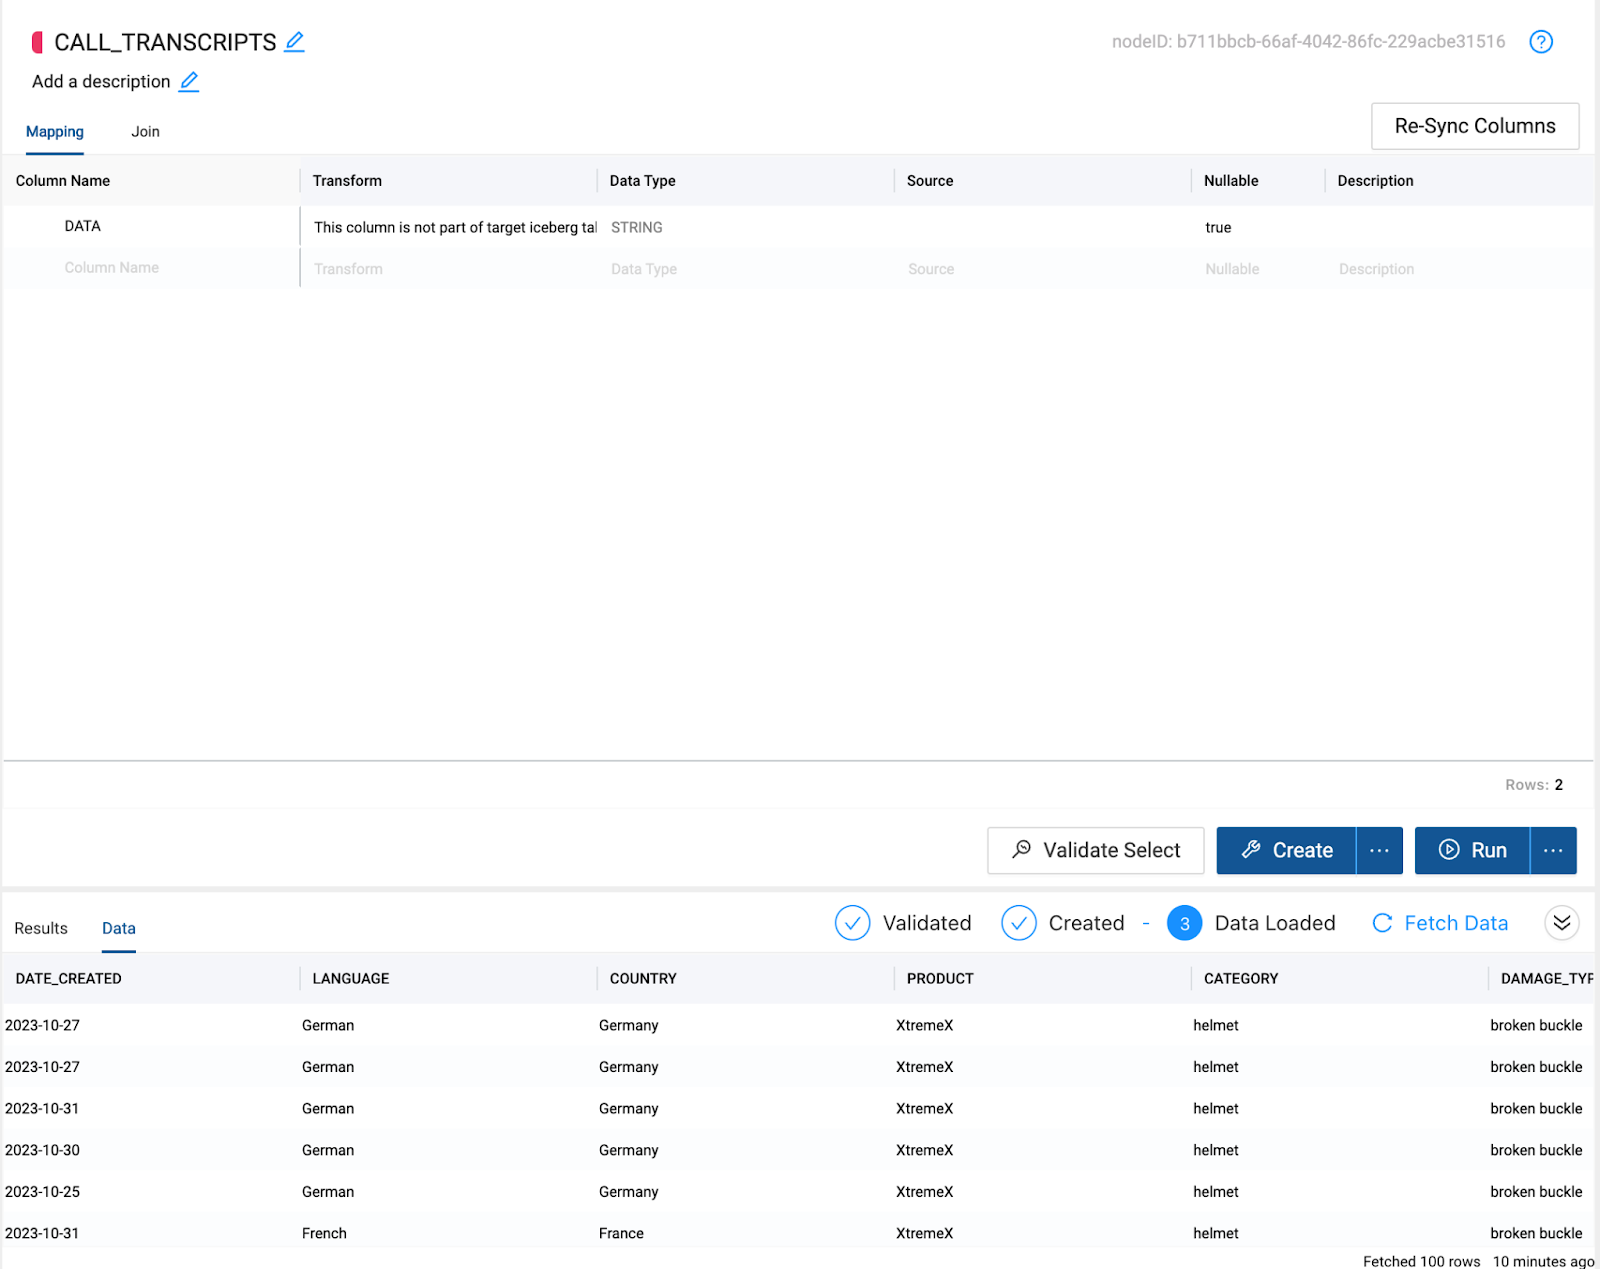Open the Create button's more options menu

click(1379, 850)
